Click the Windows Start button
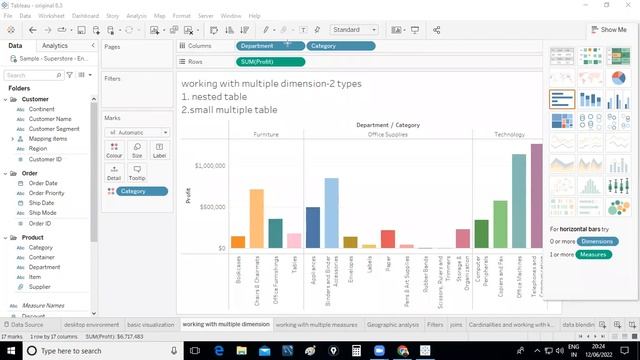 11,351
